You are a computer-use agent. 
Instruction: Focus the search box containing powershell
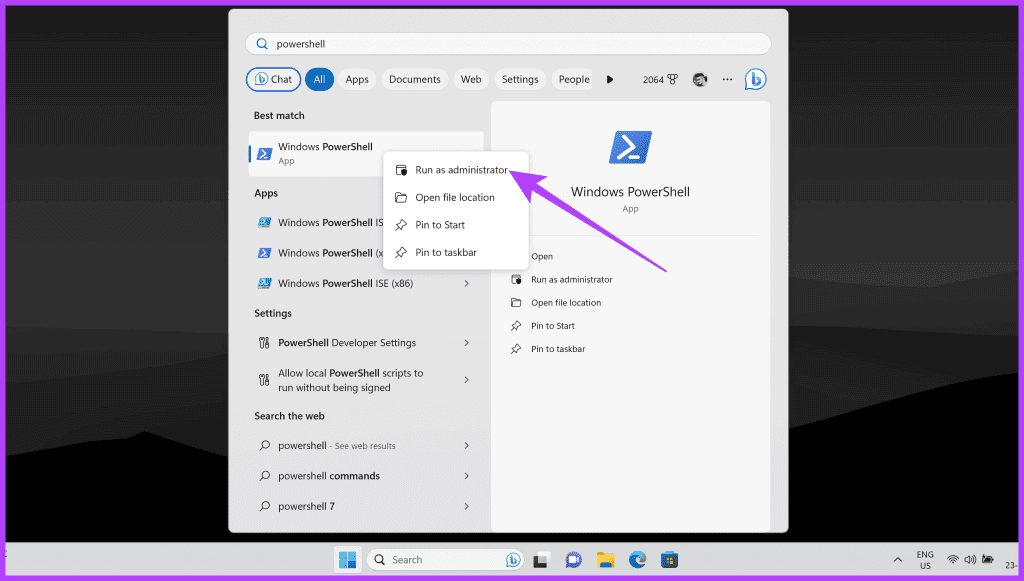point(508,44)
